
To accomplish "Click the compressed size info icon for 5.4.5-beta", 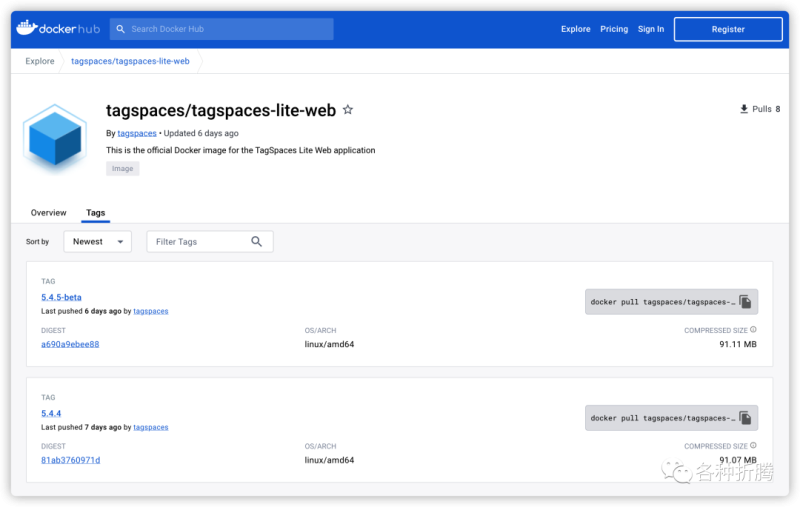I will click(754, 329).
